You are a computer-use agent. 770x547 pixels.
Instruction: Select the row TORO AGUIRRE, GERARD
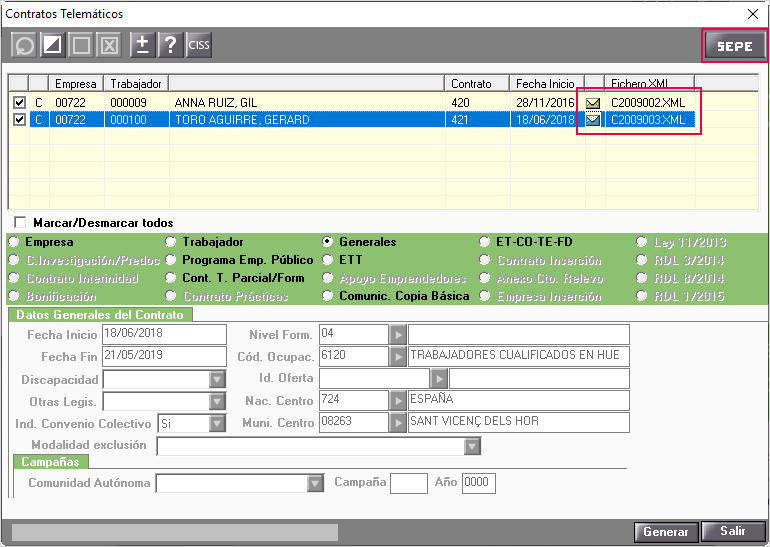(353, 119)
